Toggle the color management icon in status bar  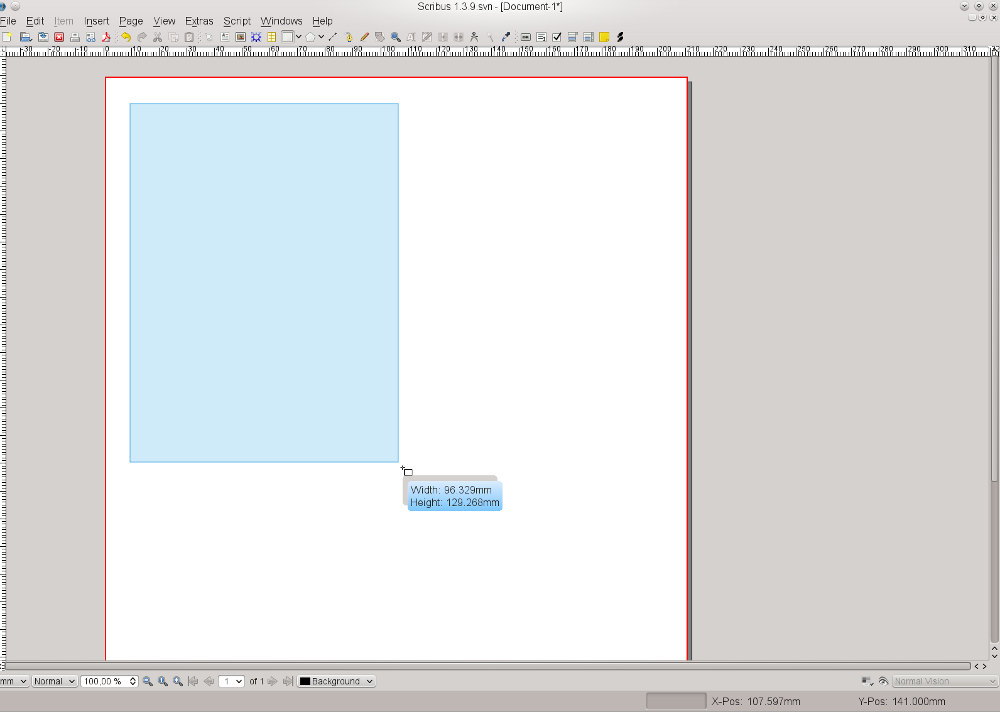pyautogui.click(x=866, y=681)
